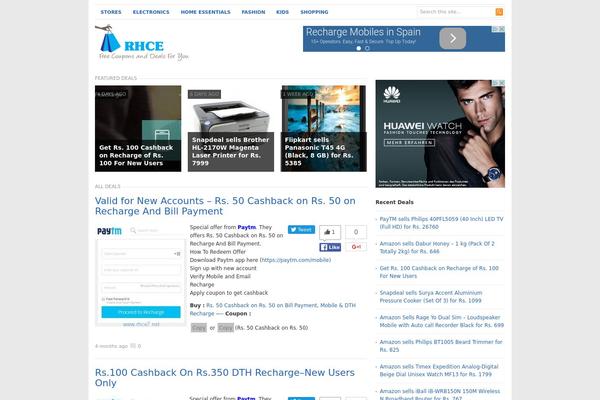
Task: Open the paytm.com/mobile app link
Action: tap(295, 260)
